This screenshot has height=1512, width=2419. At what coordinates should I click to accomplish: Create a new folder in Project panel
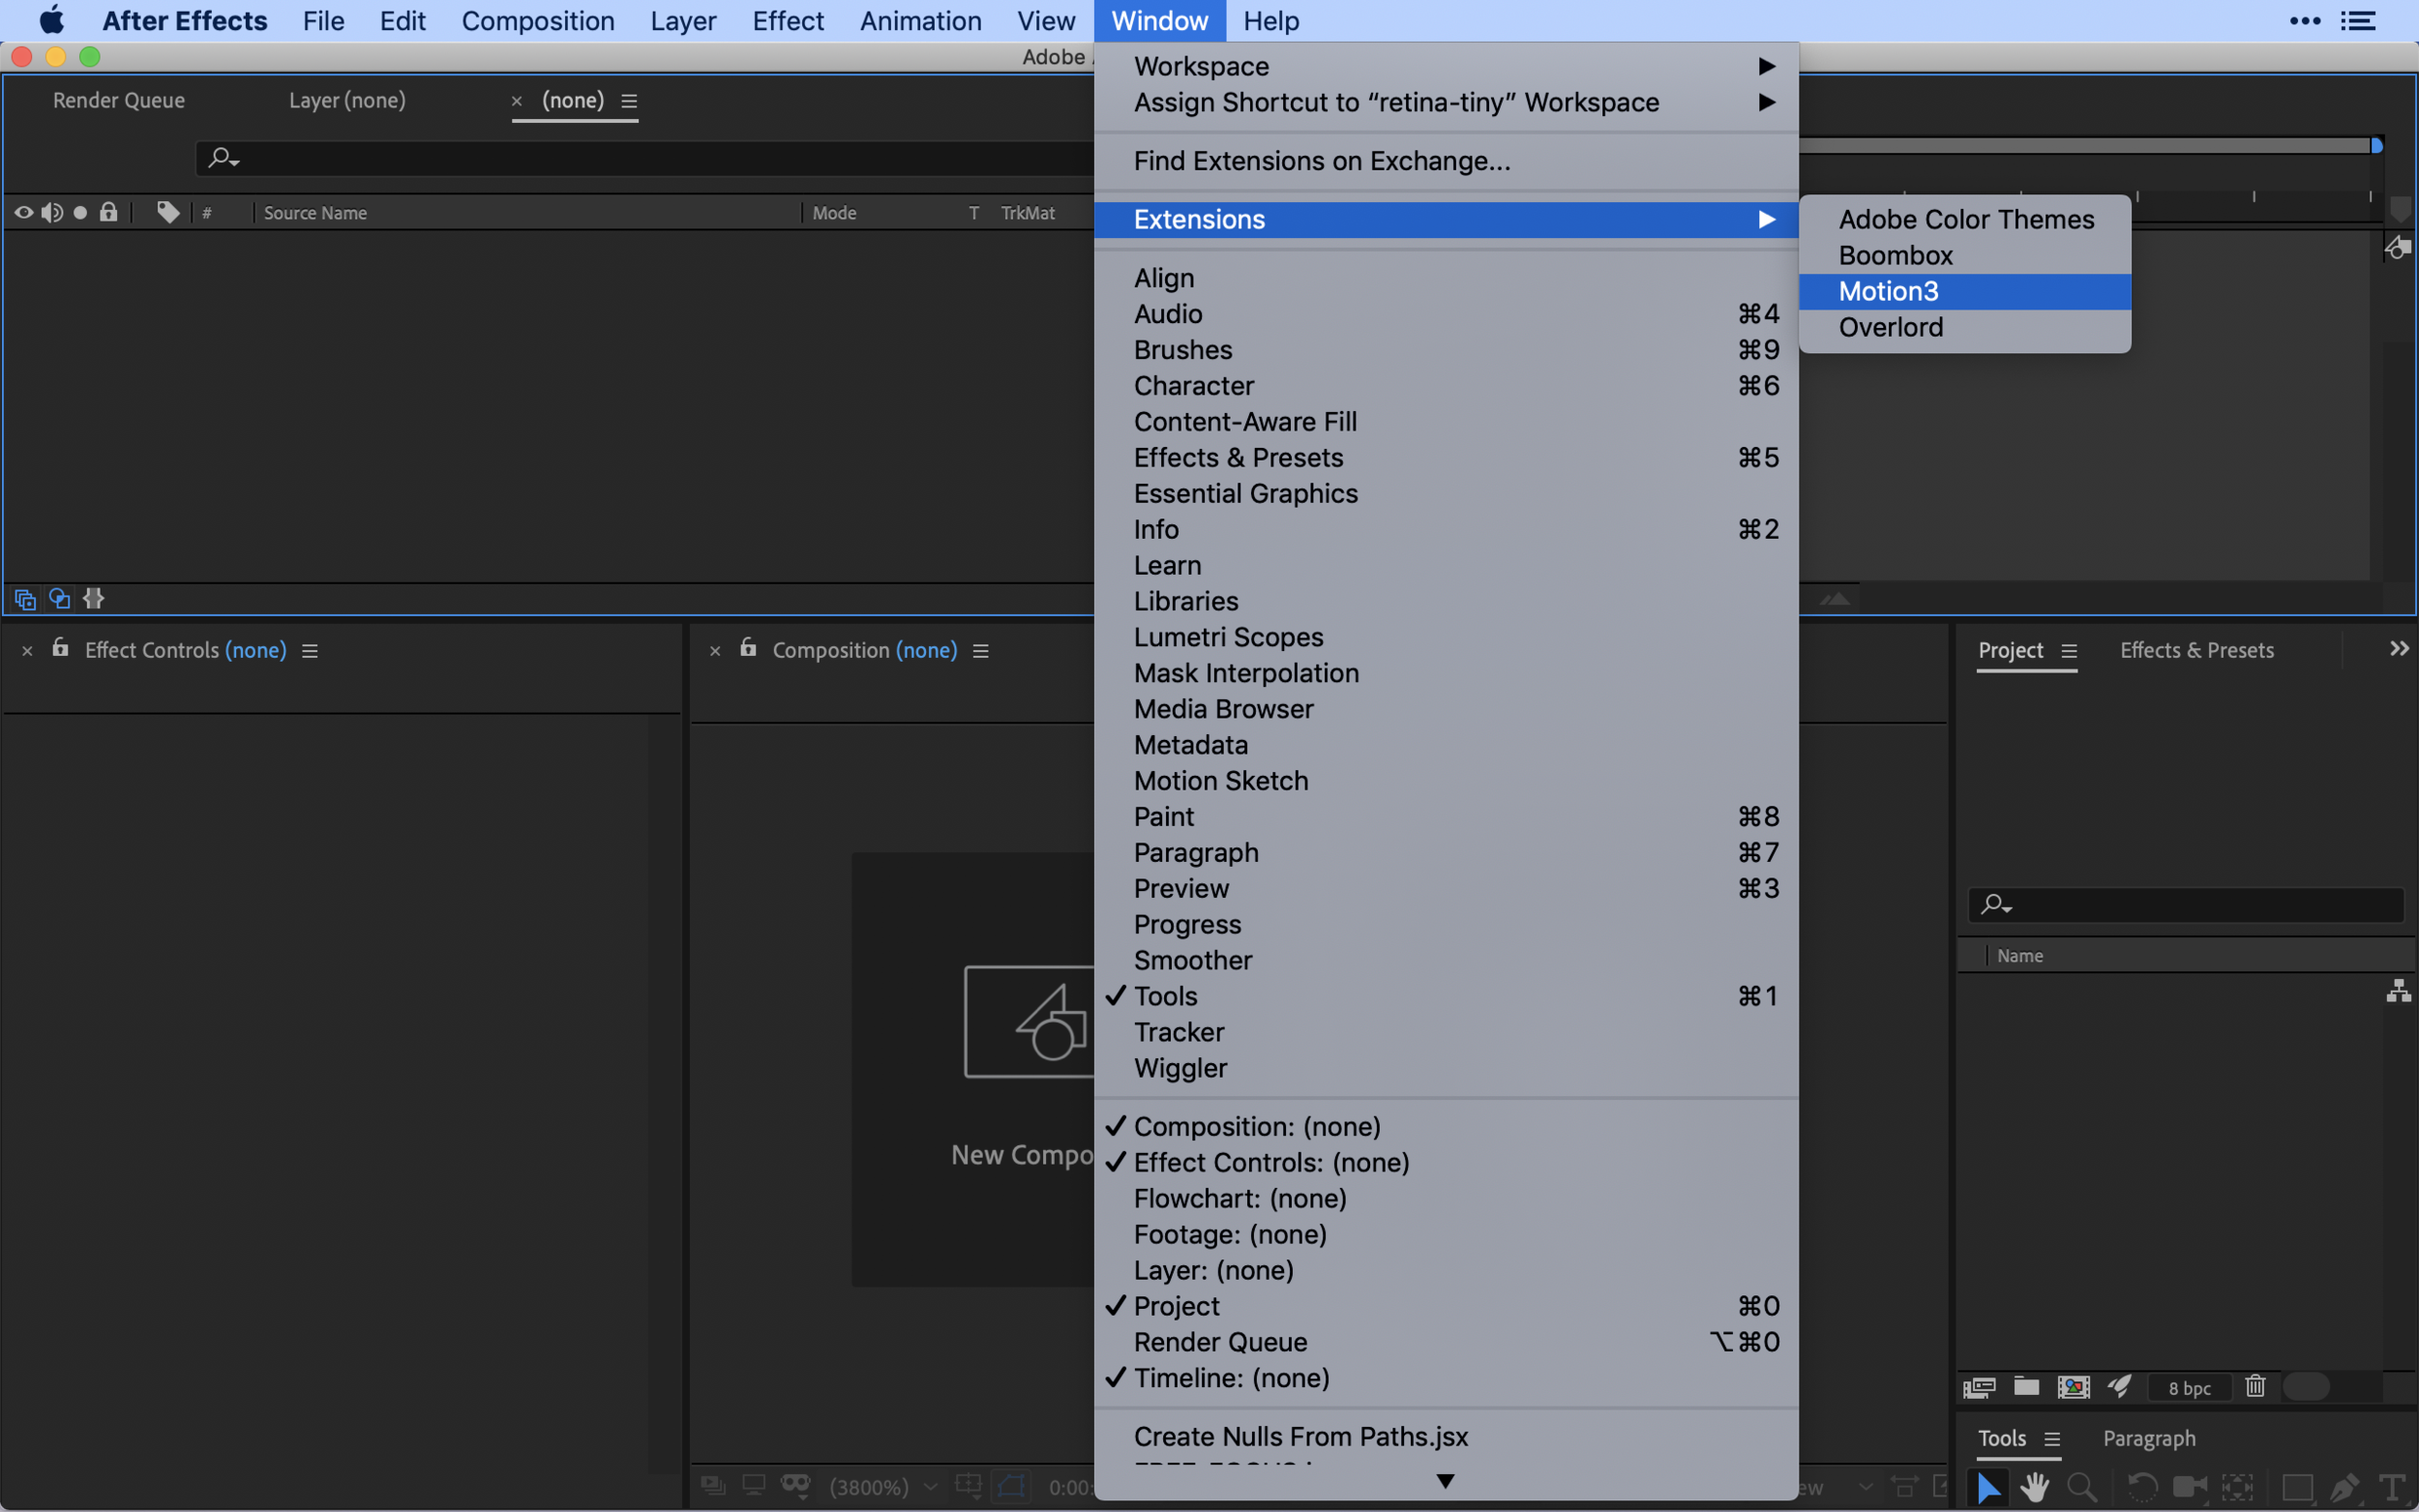click(2026, 1386)
